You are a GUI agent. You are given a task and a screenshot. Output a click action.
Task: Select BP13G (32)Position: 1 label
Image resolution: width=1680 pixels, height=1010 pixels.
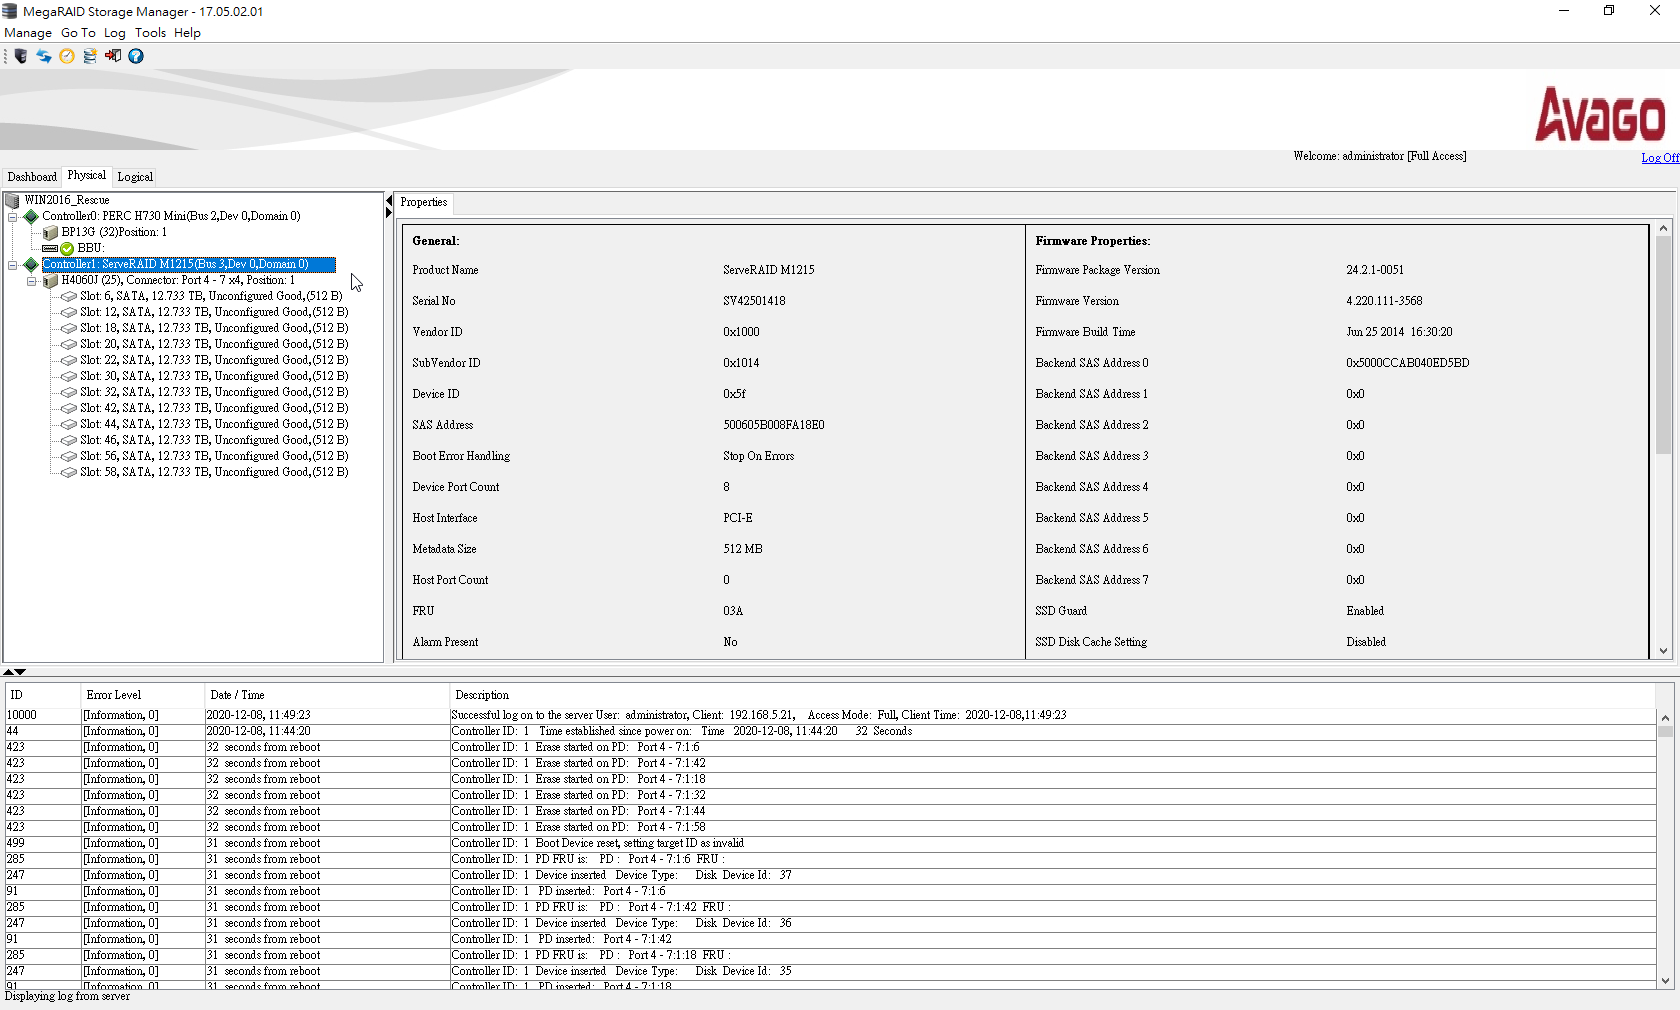pos(114,232)
